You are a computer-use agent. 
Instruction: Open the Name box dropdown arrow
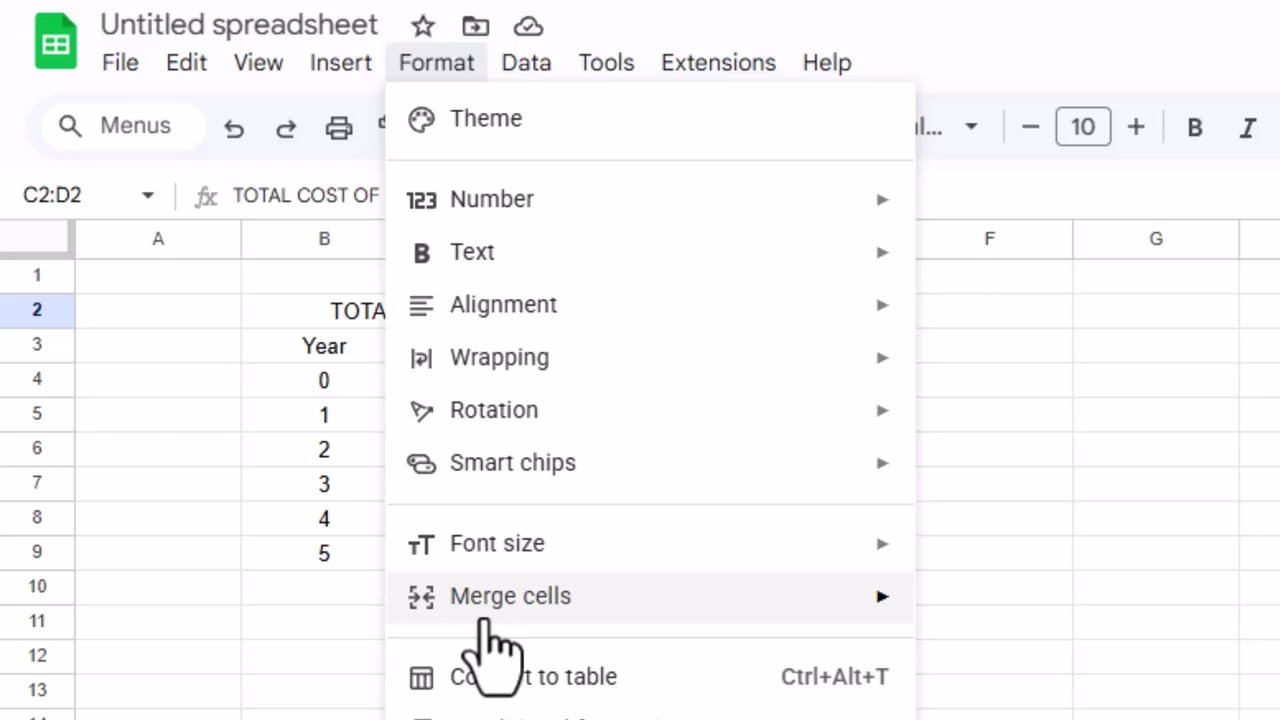pos(148,195)
